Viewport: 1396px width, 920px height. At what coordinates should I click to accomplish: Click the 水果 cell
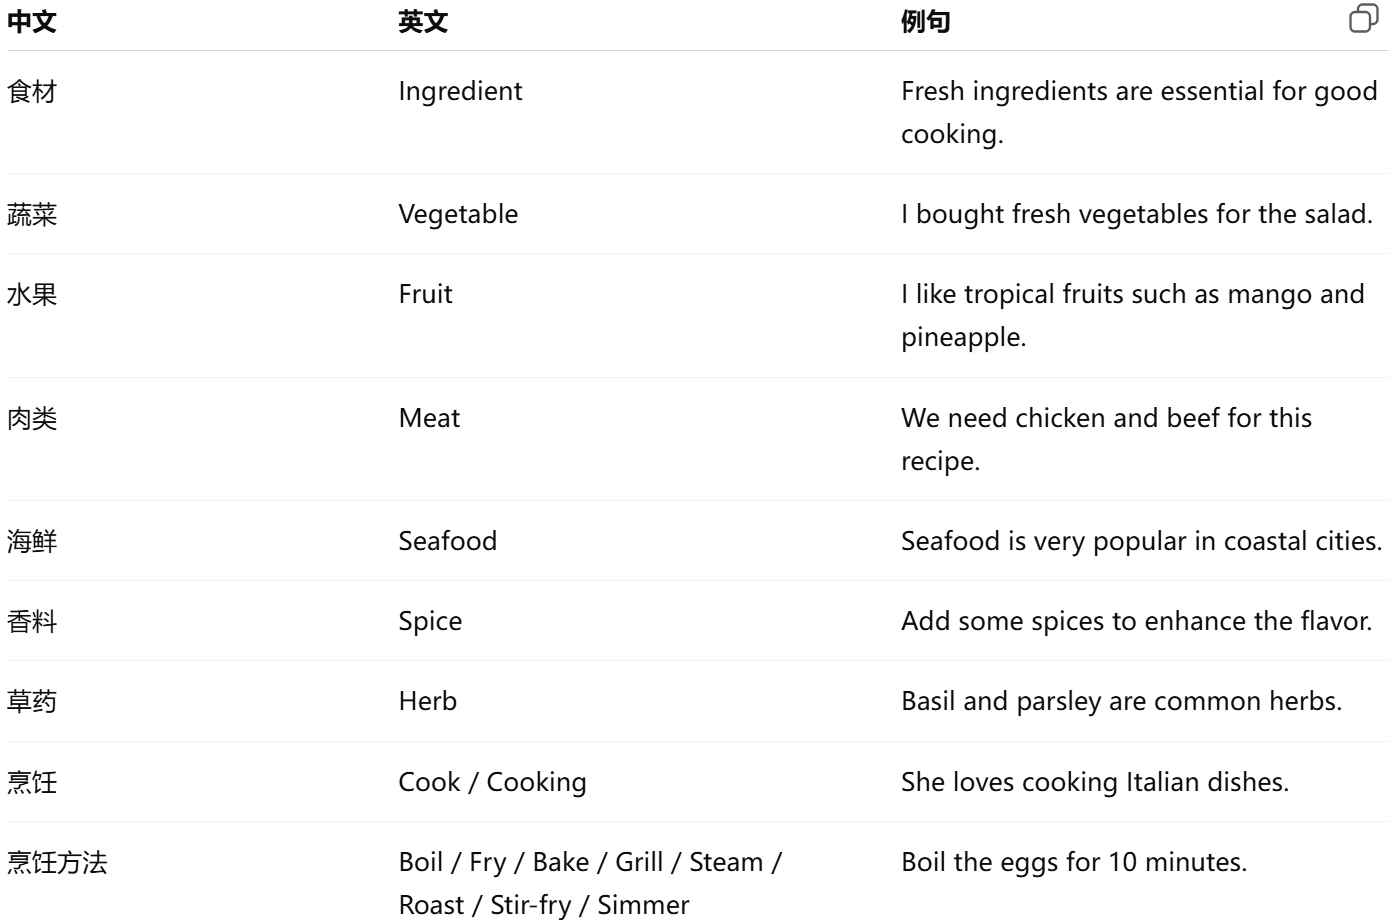[32, 295]
